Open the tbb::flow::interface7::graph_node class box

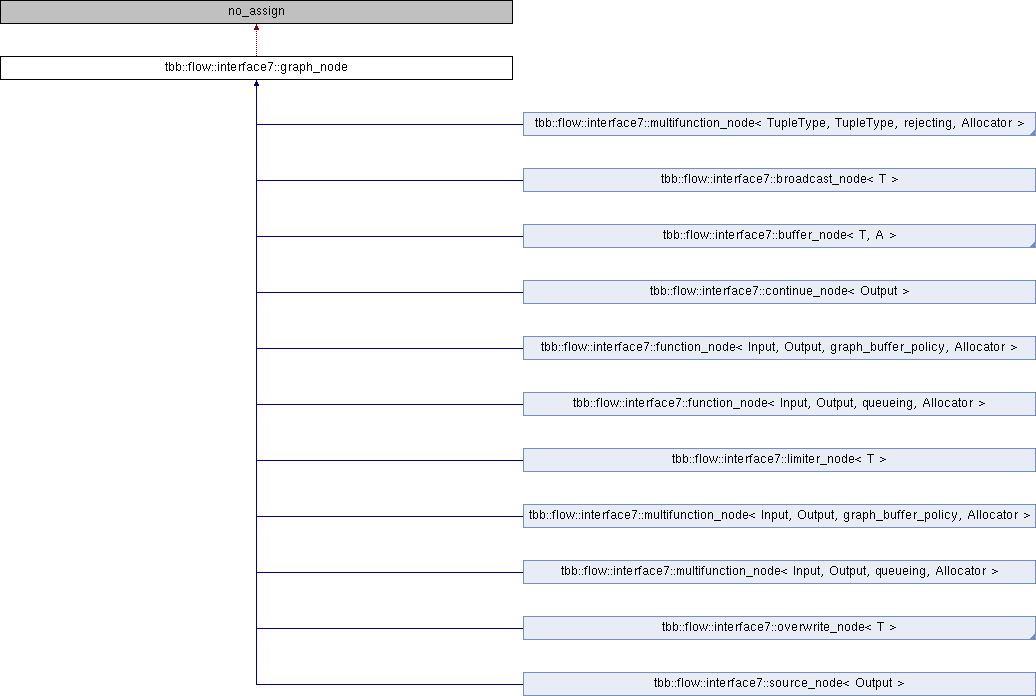[256, 68]
